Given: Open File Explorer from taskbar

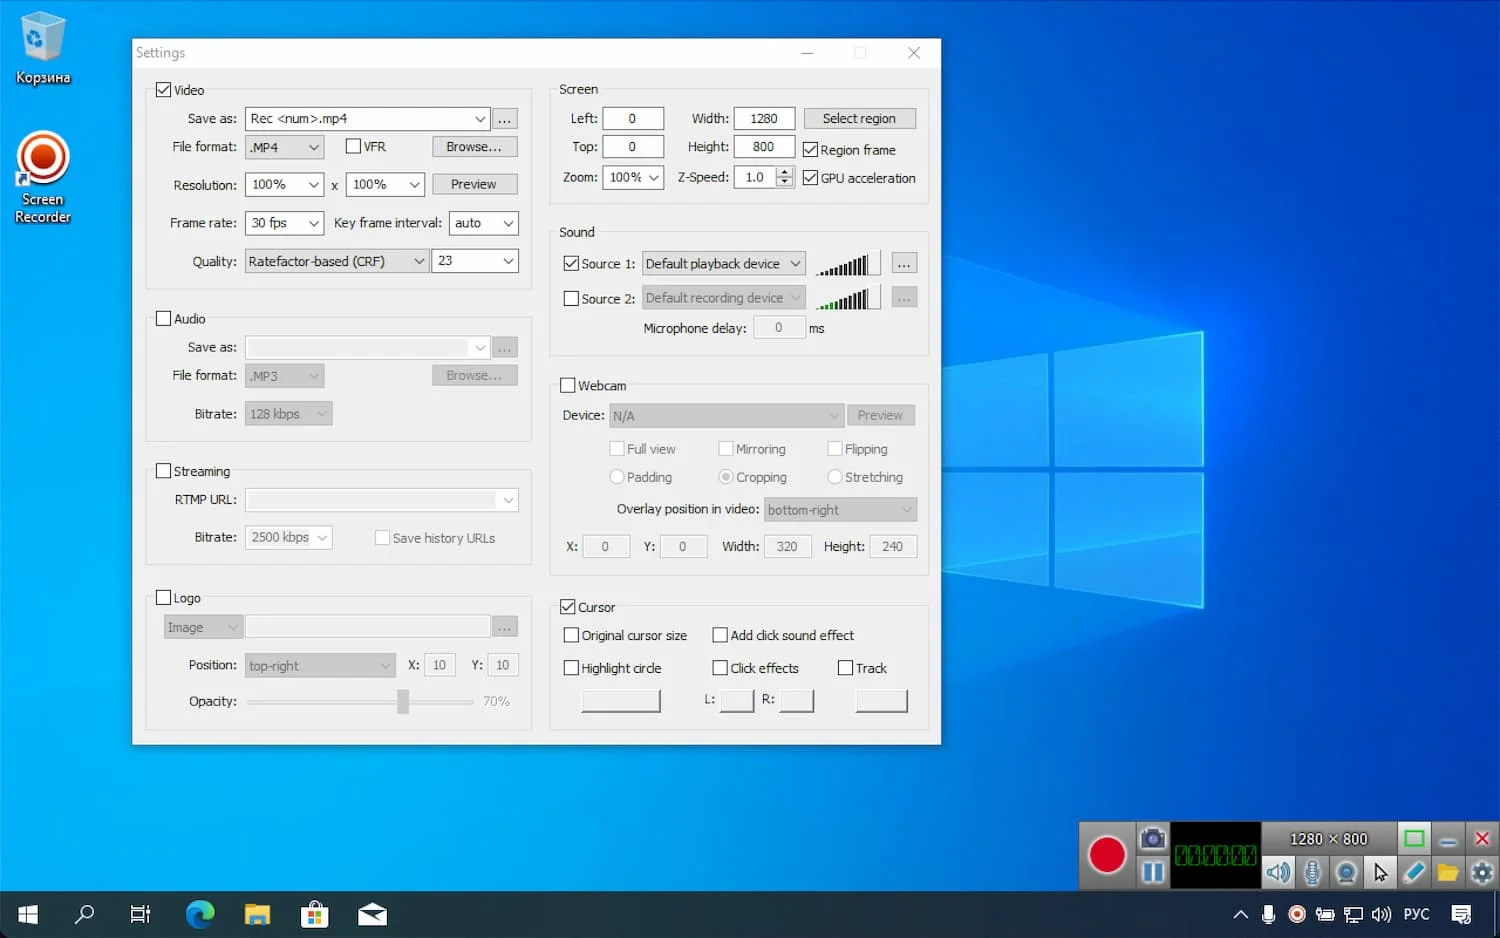Looking at the screenshot, I should 257,914.
